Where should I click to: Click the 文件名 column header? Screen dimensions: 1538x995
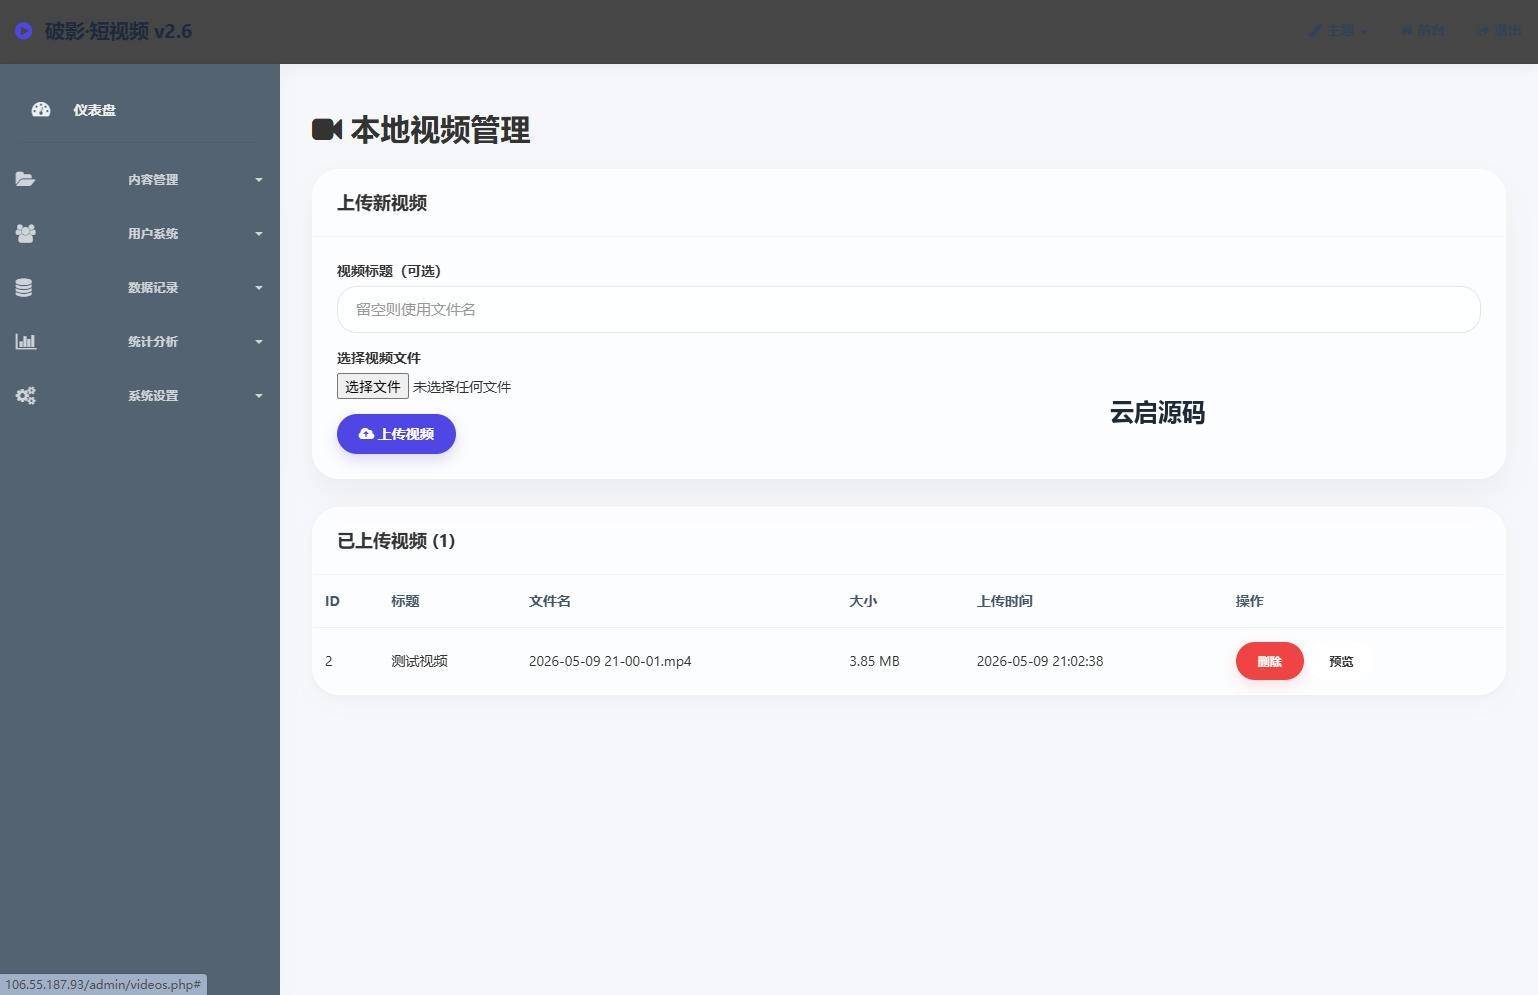click(550, 601)
